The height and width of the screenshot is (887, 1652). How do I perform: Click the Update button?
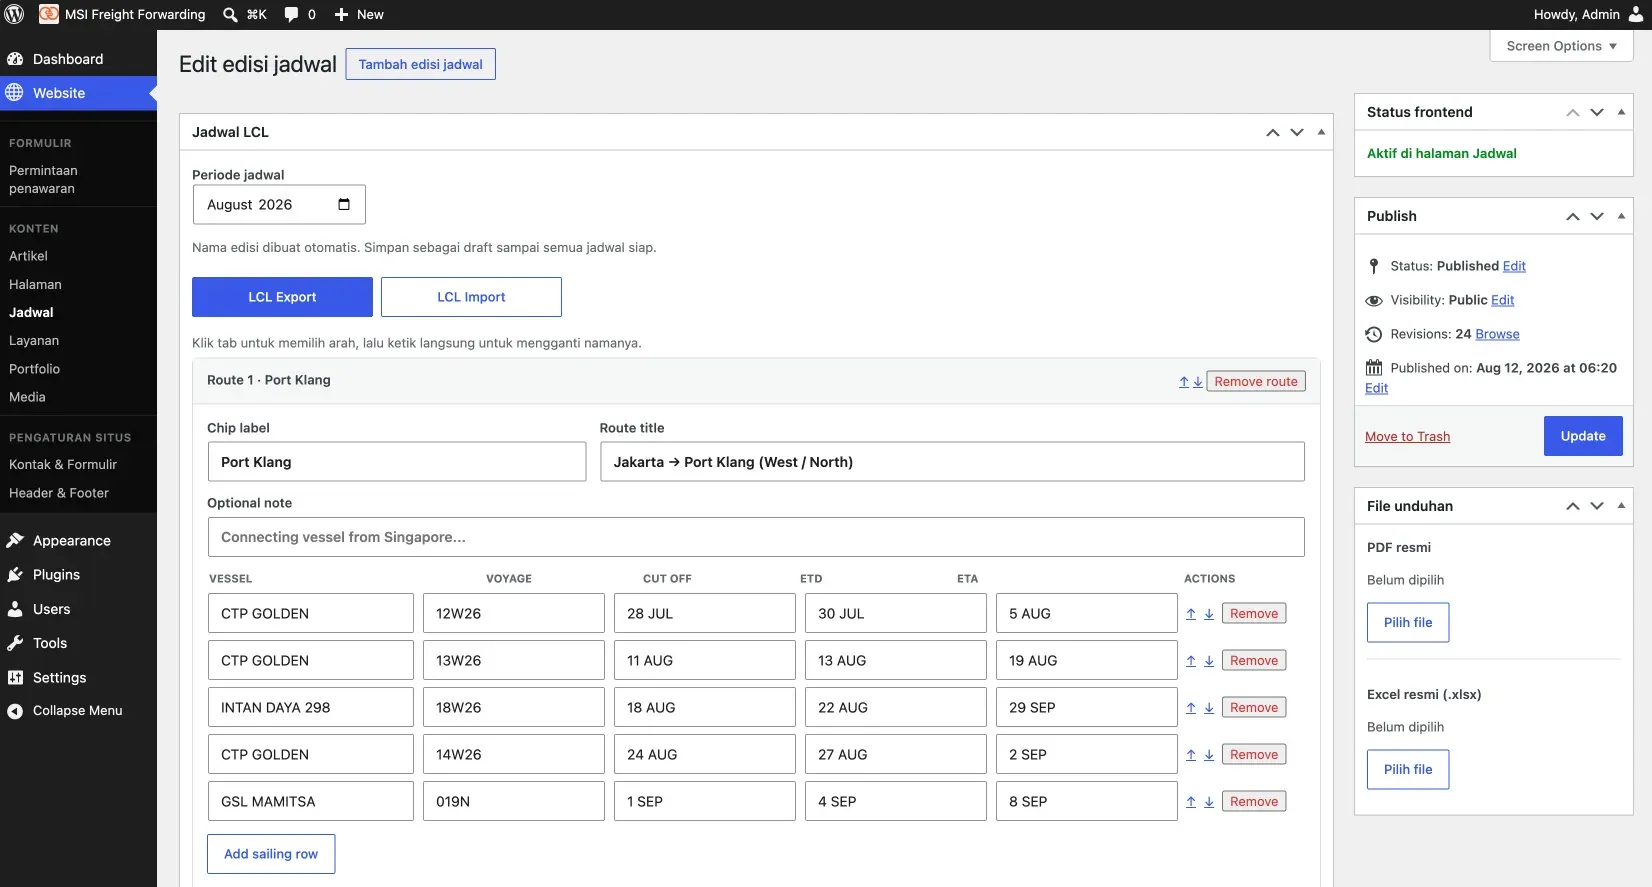1583,436
